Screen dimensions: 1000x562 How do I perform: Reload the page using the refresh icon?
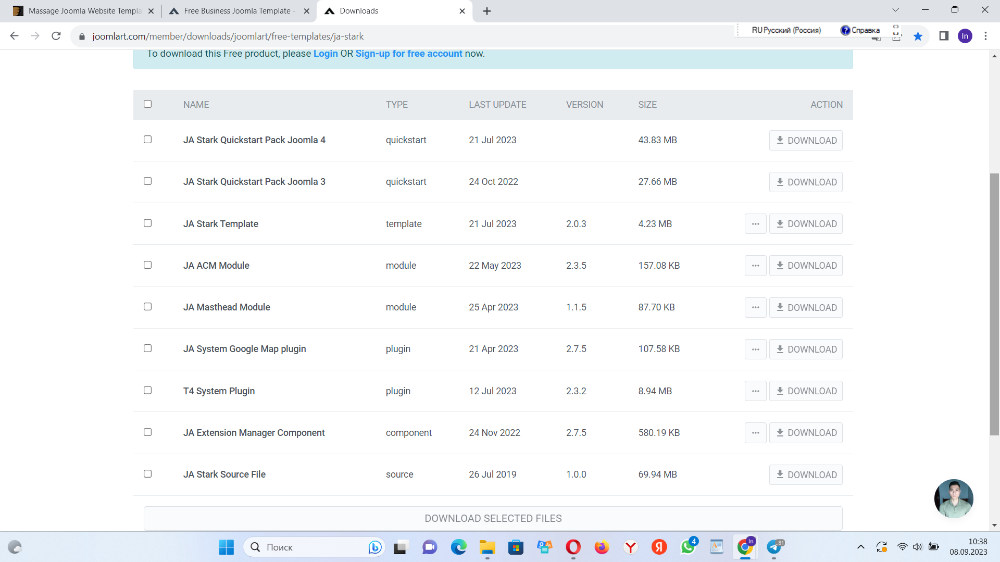click(x=57, y=36)
